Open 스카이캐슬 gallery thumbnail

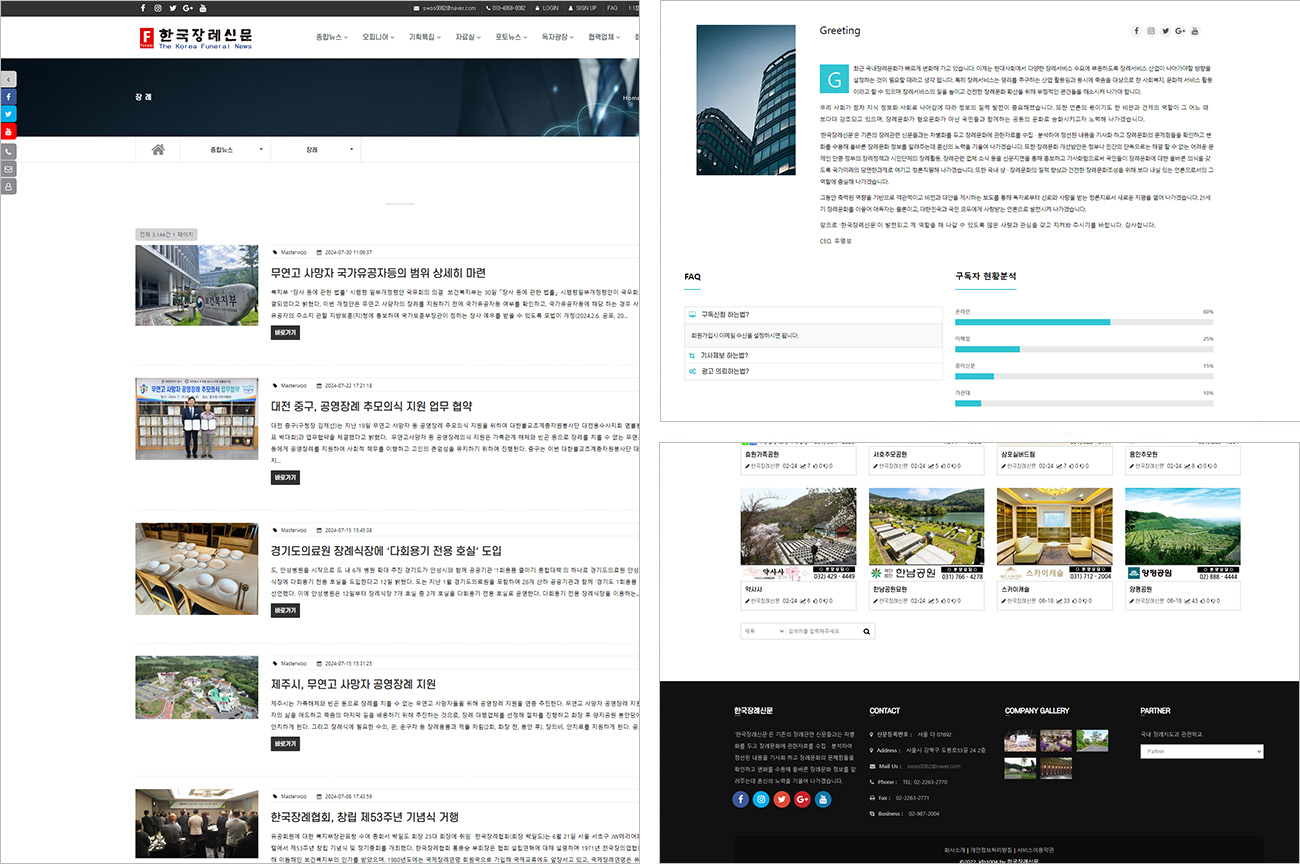pyautogui.click(x=1055, y=534)
